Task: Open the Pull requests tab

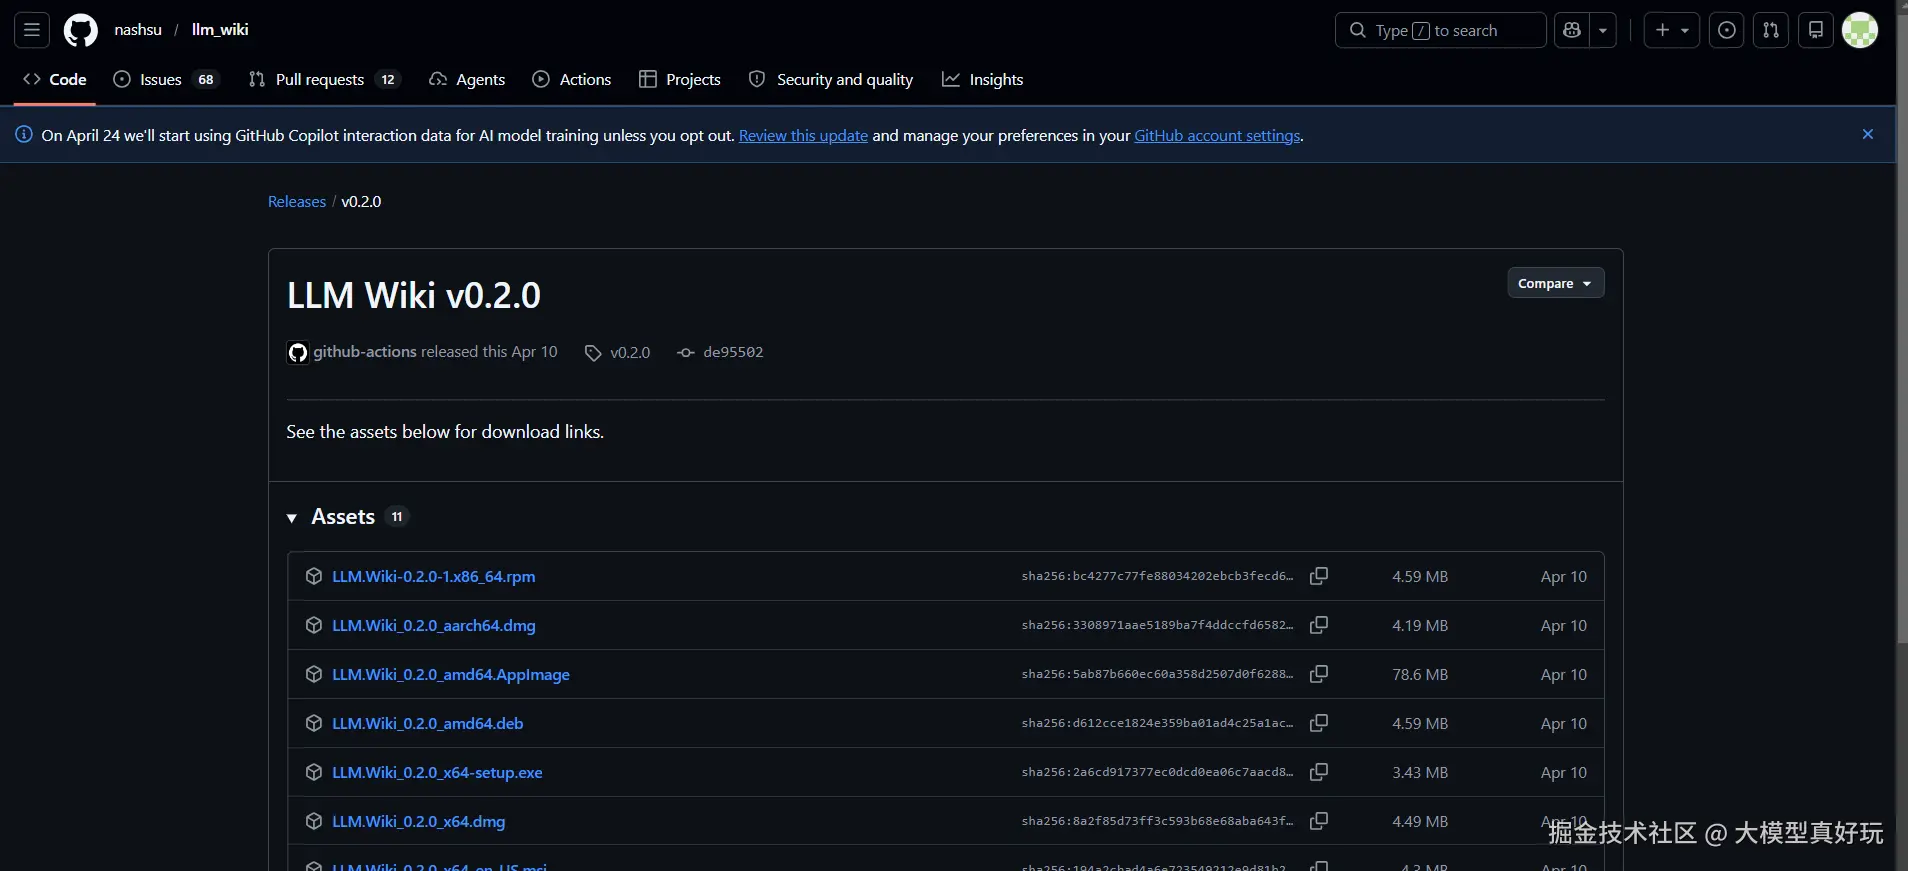Action: pos(324,79)
